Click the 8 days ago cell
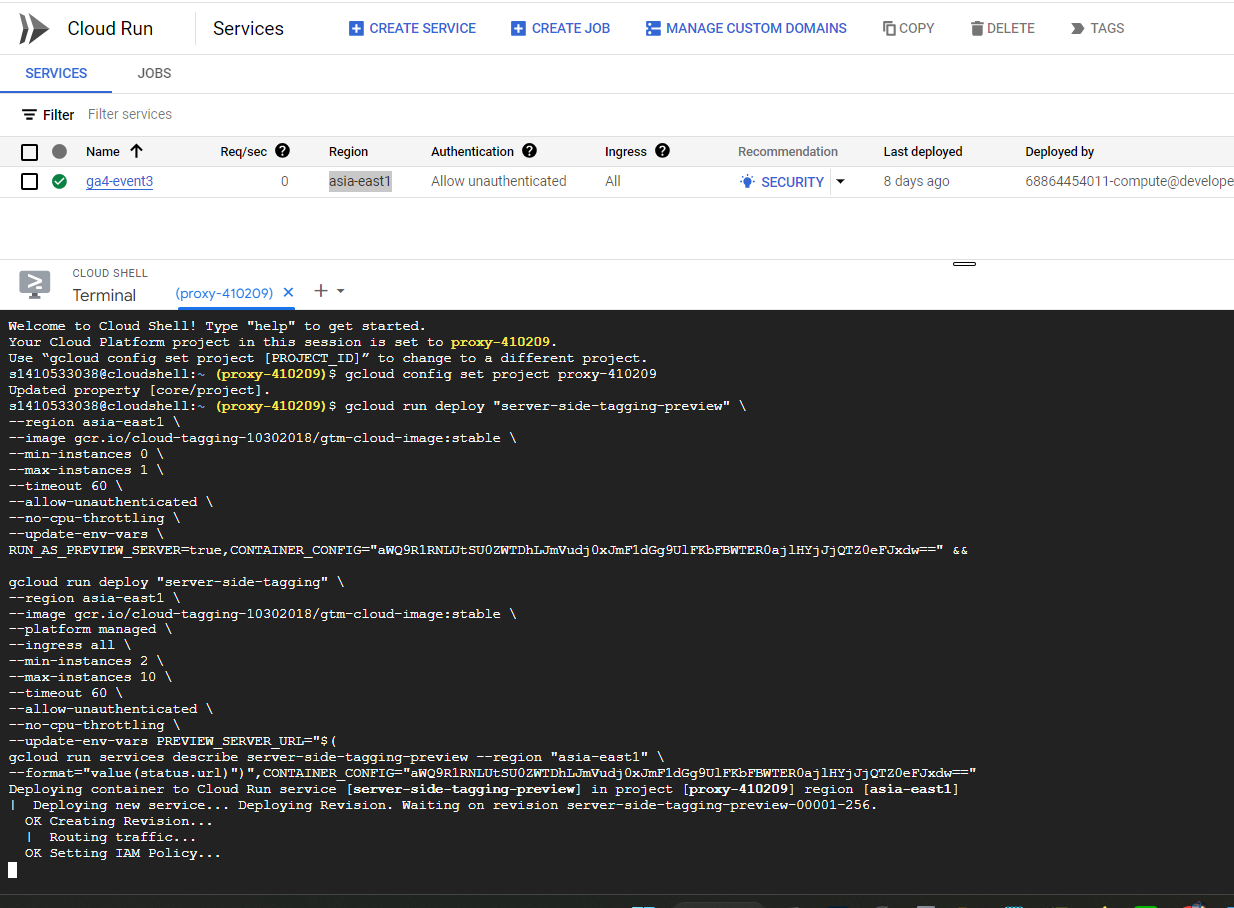 (916, 181)
